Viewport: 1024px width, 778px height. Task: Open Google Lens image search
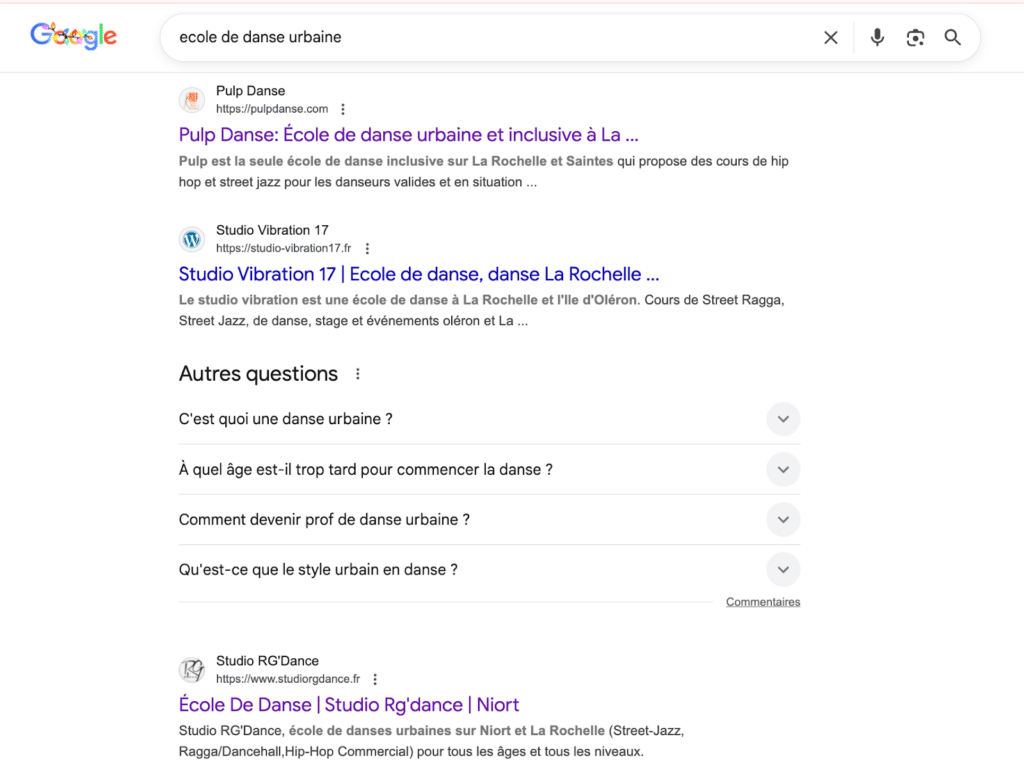coord(915,38)
